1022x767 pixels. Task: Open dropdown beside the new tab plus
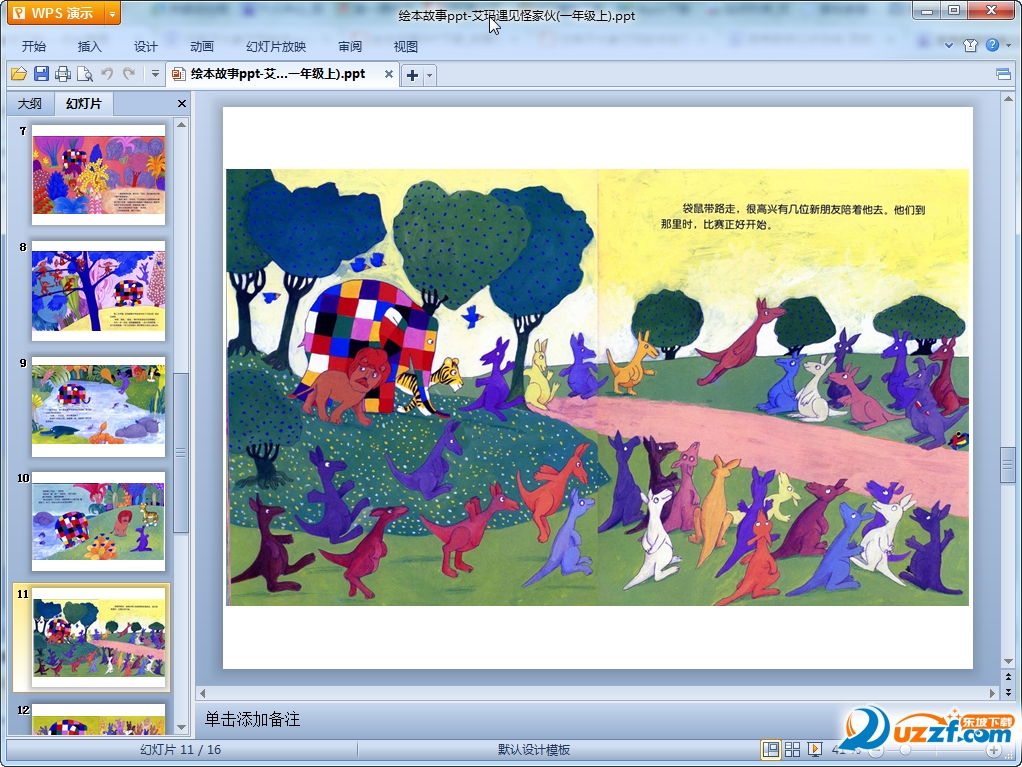430,76
